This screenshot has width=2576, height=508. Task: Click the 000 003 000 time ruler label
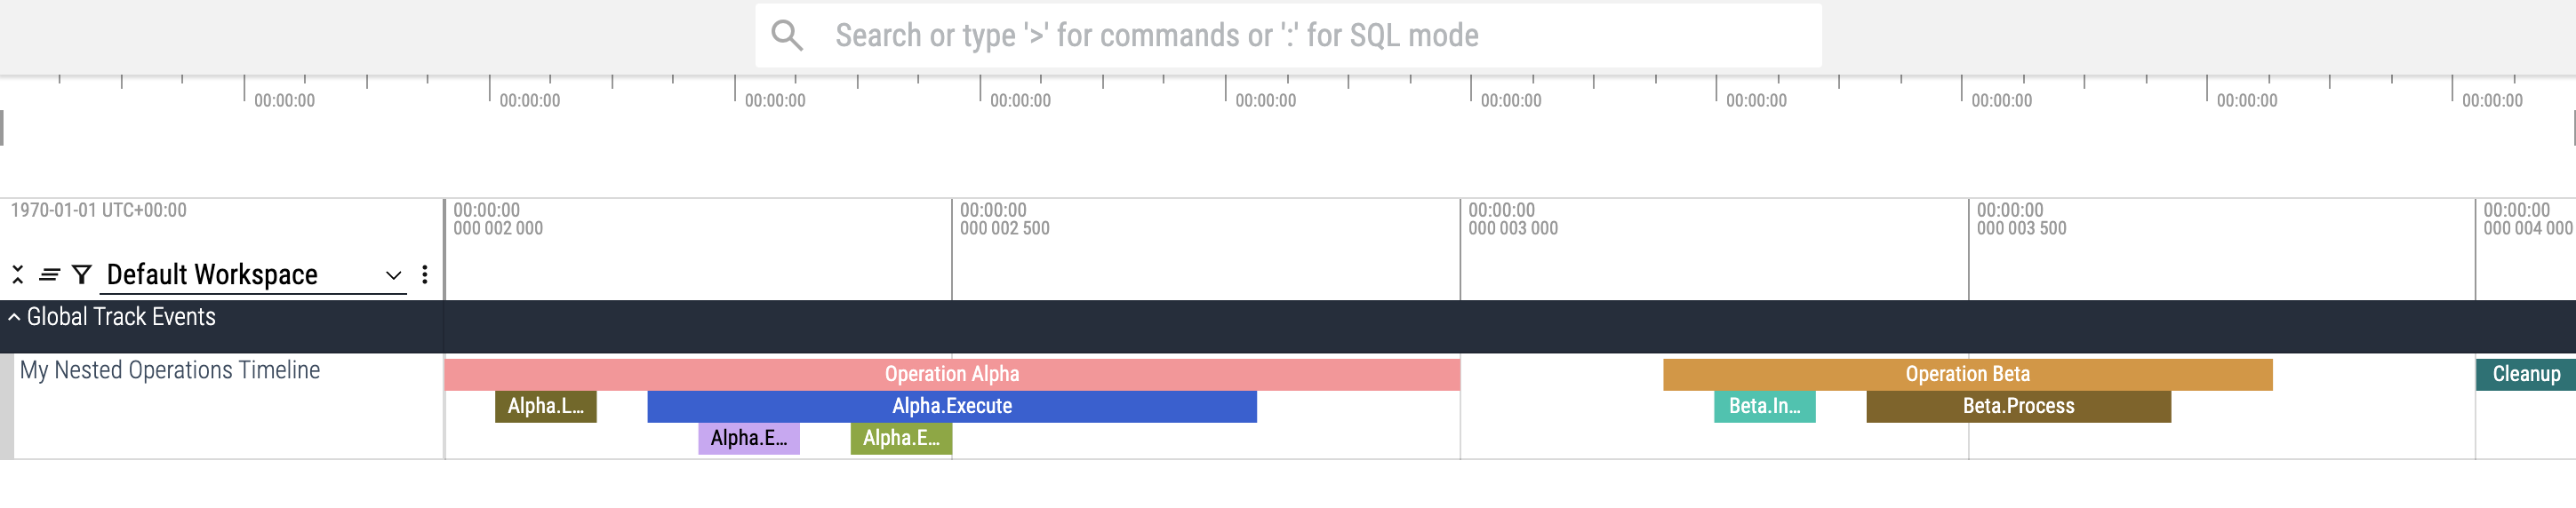pyautogui.click(x=1513, y=229)
